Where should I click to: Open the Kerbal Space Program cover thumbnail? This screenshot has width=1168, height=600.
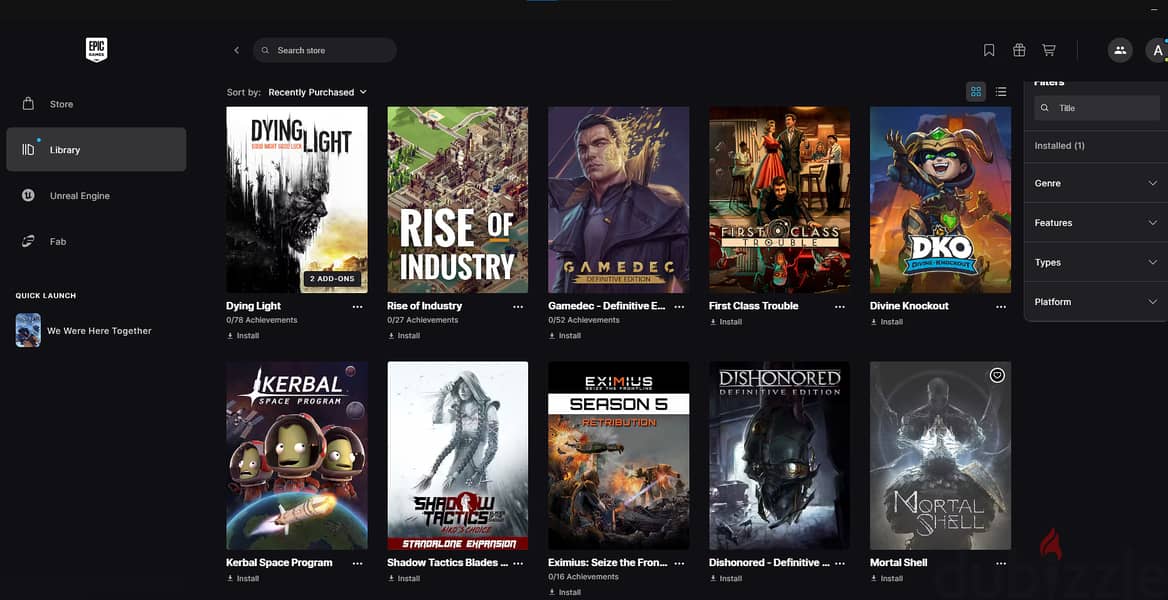[x=296, y=455]
